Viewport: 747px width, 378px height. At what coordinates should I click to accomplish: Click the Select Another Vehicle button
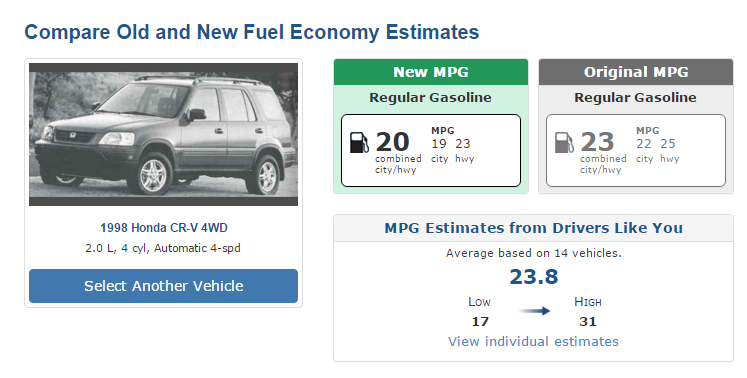pyautogui.click(x=163, y=286)
